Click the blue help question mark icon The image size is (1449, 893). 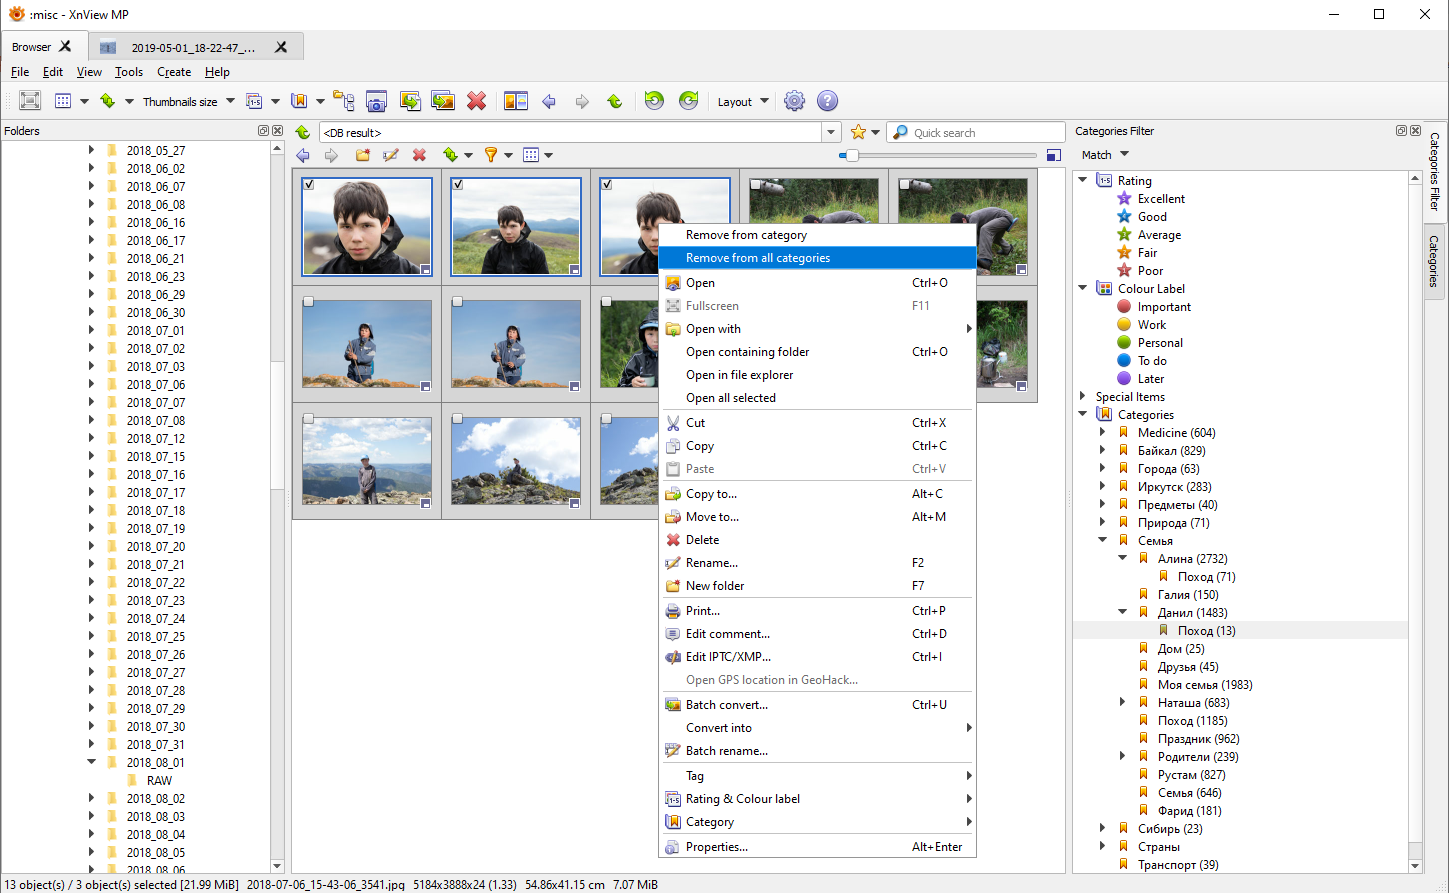point(827,101)
